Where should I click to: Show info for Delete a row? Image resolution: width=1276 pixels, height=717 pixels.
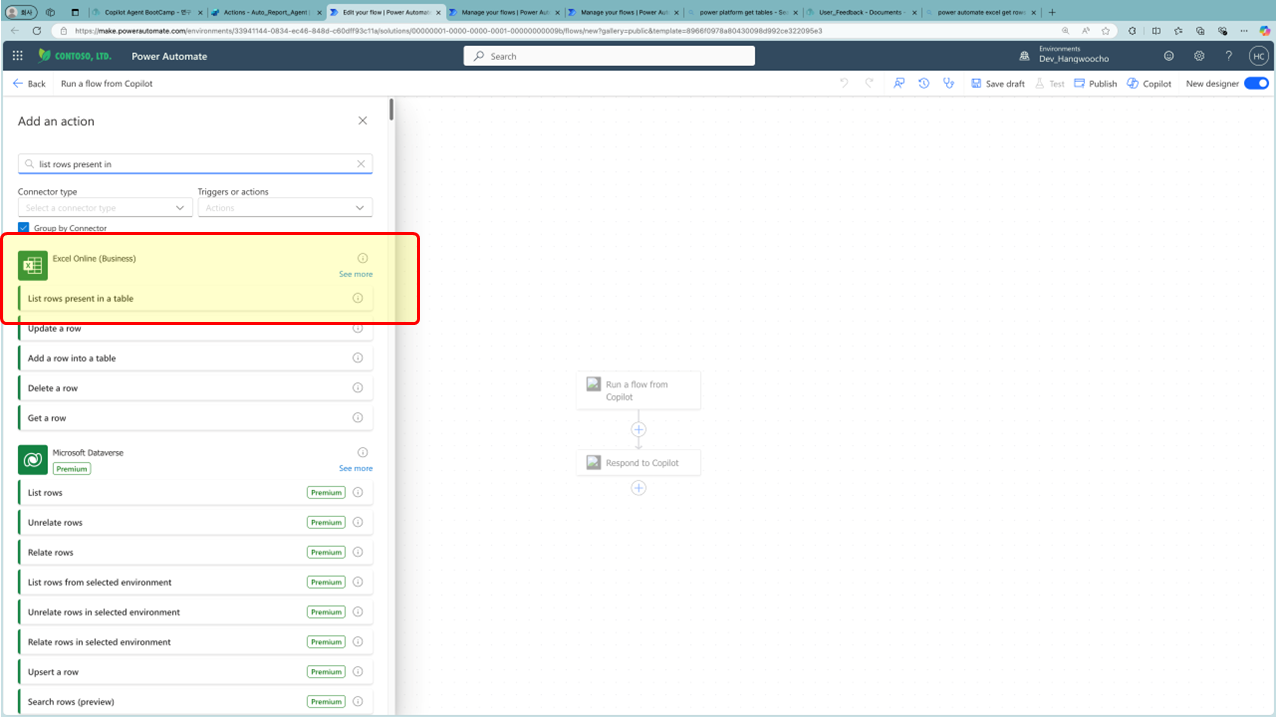coord(358,388)
